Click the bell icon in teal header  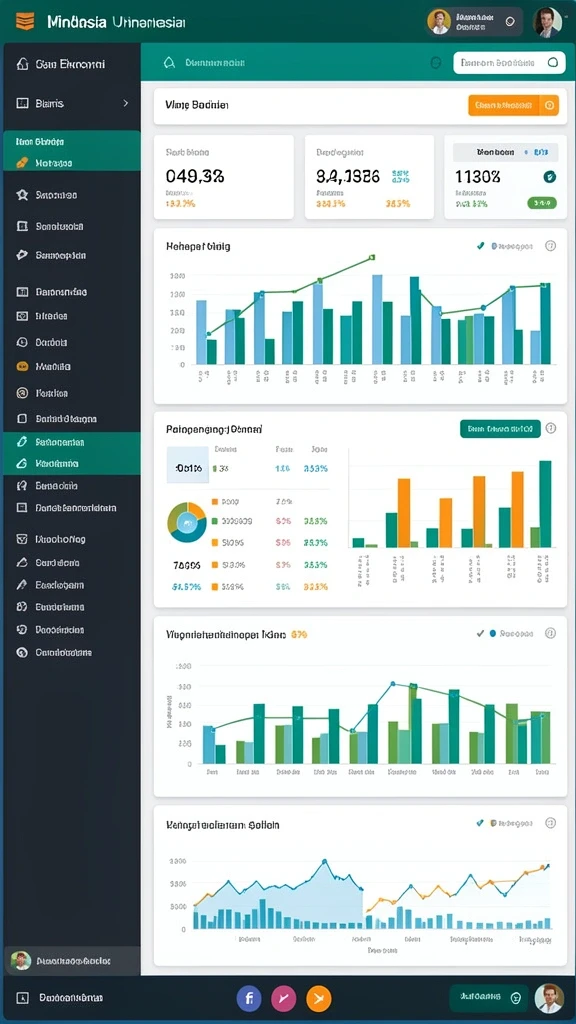coord(169,63)
